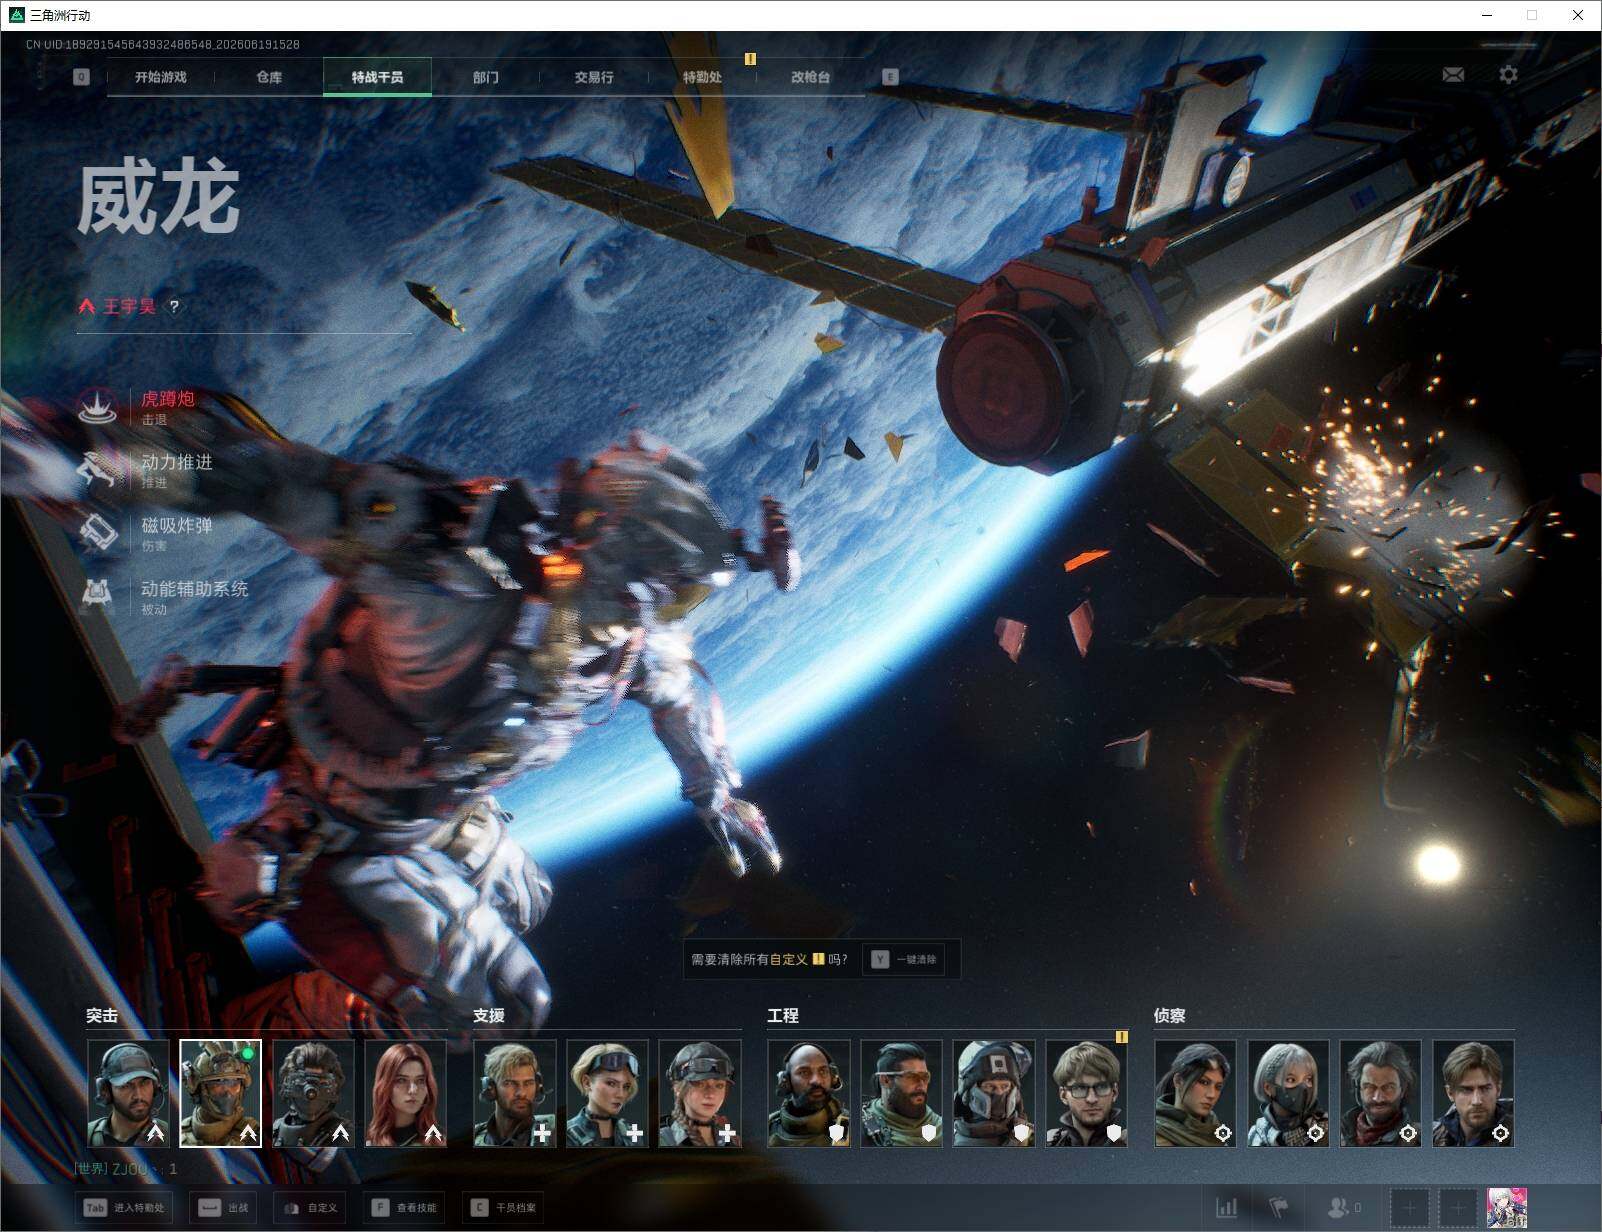This screenshot has height=1232, width=1602.
Task: Click the 查看技能 F button
Action: tap(404, 1208)
